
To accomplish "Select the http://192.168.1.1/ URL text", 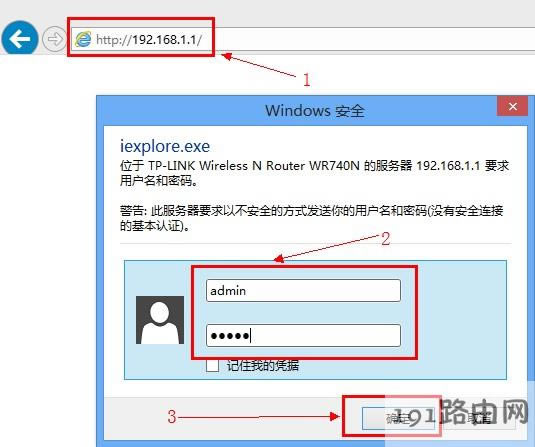I will [149, 40].
